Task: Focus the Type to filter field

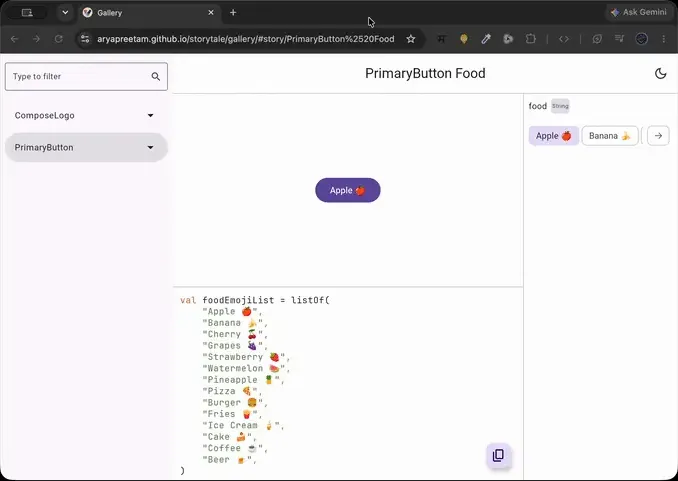Action: pyautogui.click(x=86, y=77)
